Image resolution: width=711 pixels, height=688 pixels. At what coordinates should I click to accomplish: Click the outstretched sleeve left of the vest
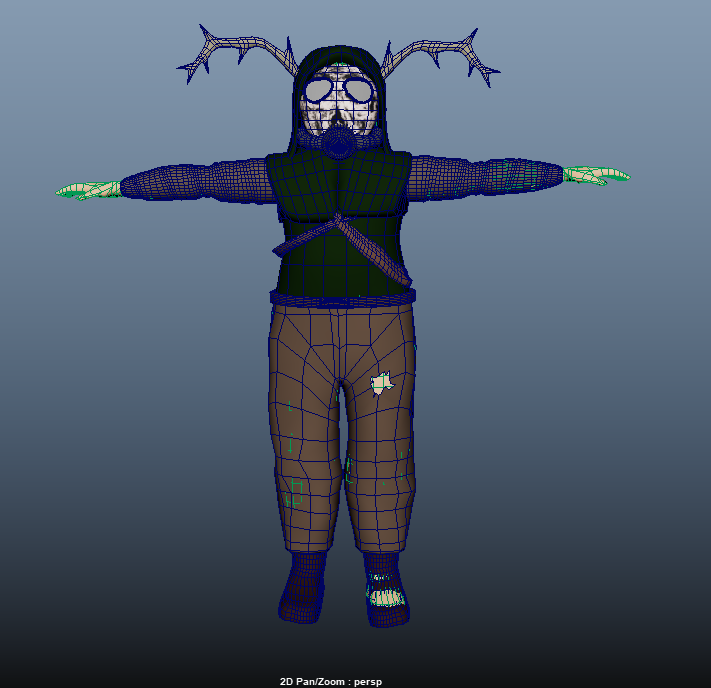coord(195,181)
